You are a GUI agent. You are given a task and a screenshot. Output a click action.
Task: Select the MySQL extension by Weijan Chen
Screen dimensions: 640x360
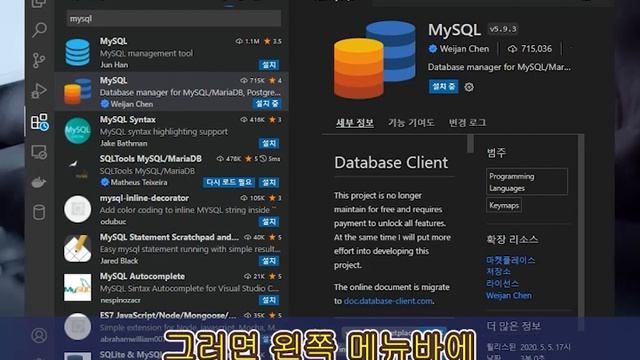(171, 92)
